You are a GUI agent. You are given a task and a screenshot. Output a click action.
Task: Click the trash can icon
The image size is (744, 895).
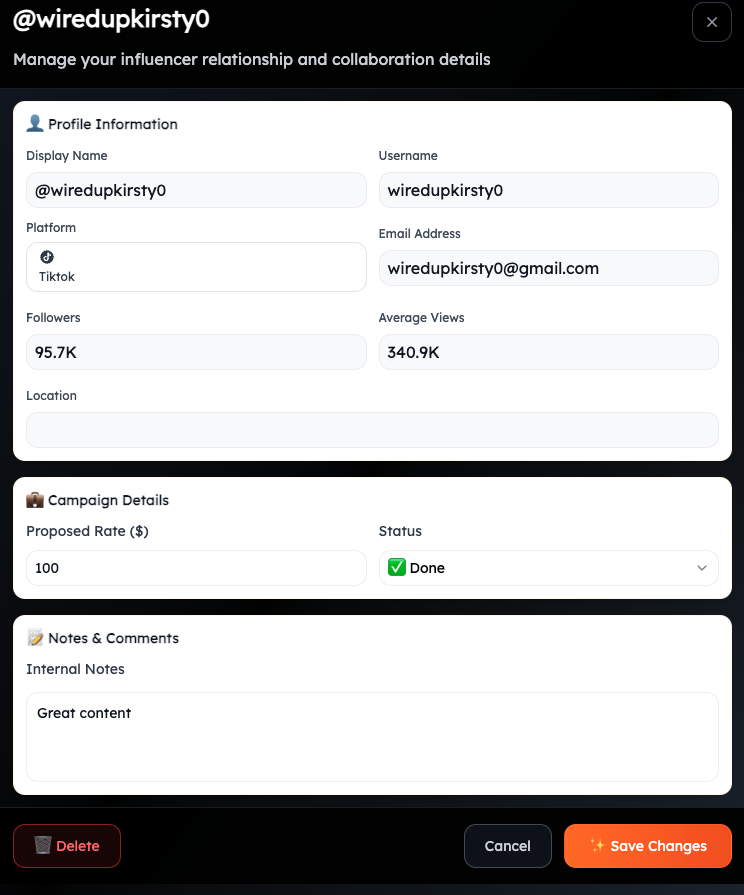click(x=42, y=846)
